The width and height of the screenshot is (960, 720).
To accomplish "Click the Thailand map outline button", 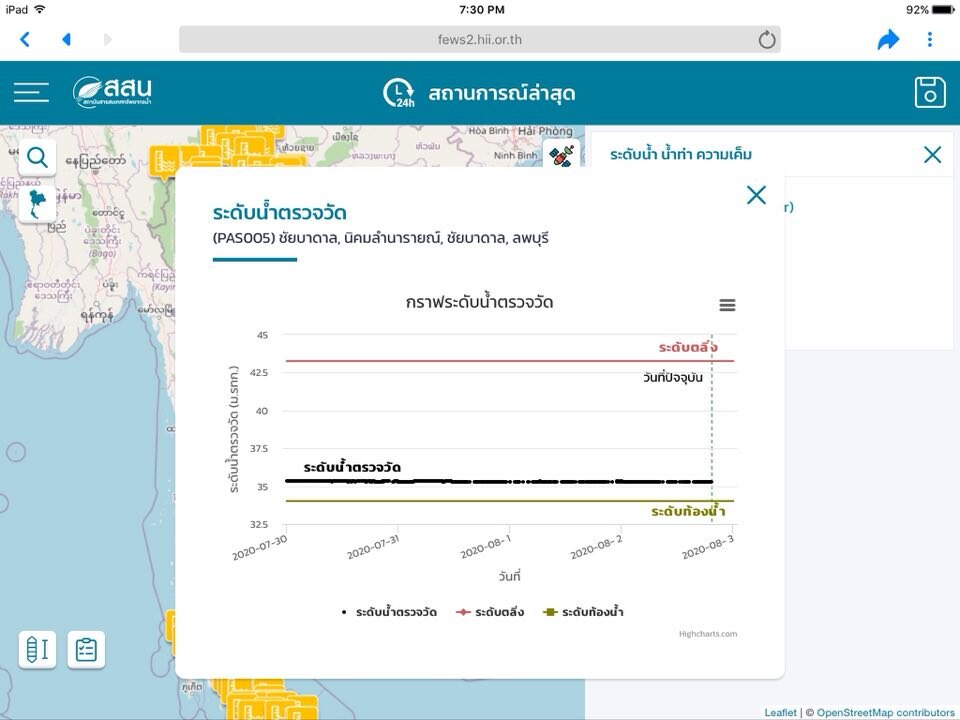I will point(37,204).
